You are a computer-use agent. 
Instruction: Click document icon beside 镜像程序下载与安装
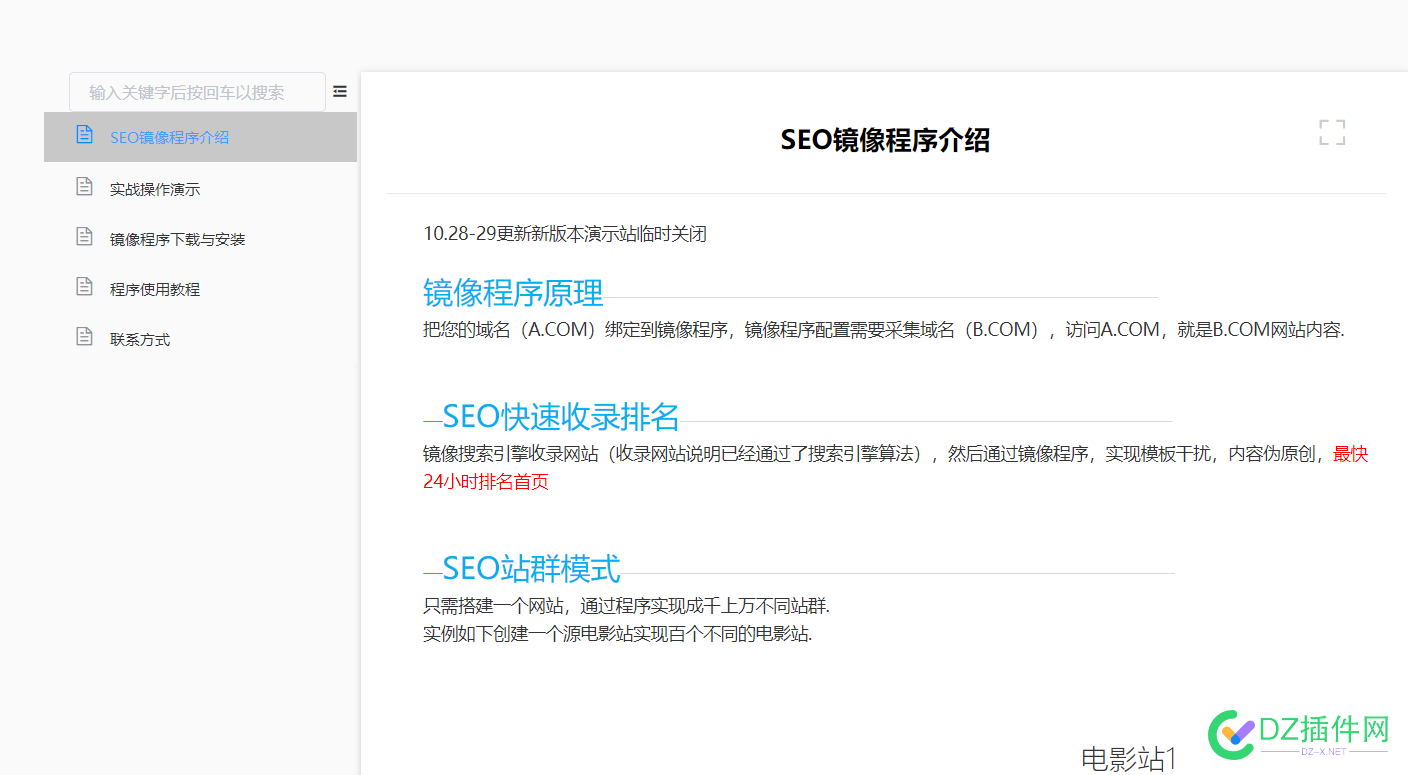click(x=85, y=237)
